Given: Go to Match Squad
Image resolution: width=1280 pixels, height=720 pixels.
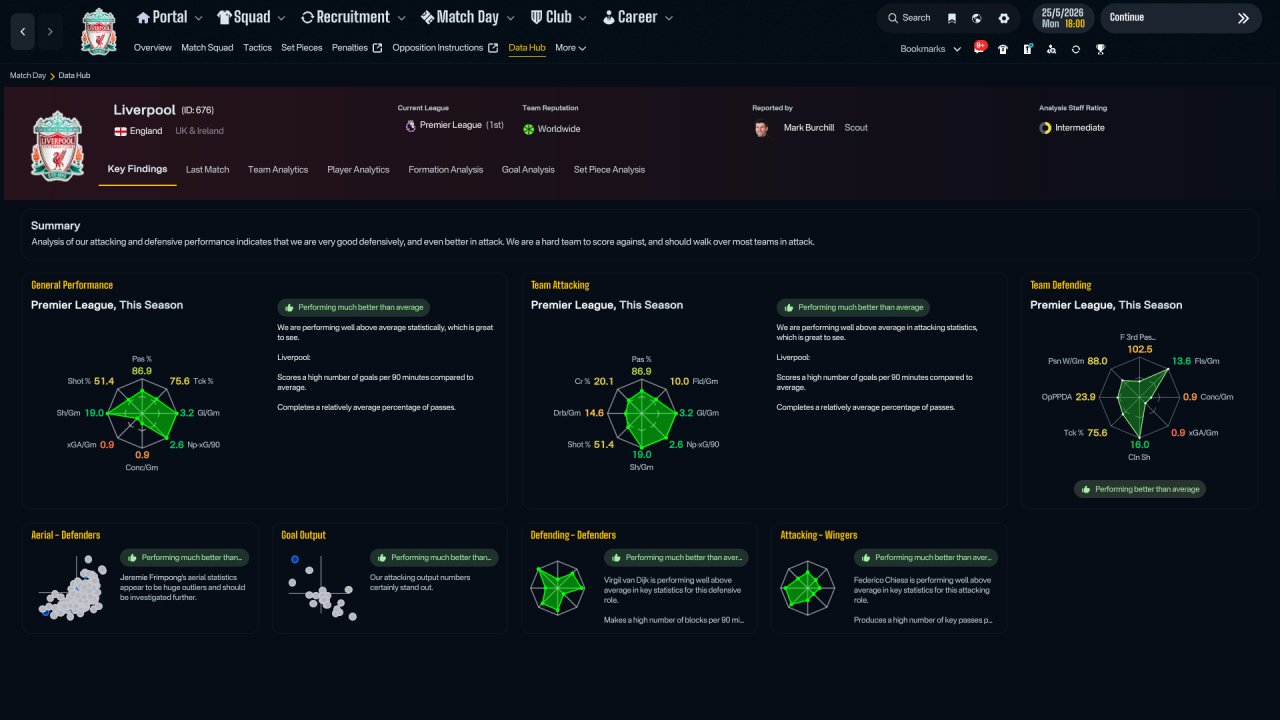Looking at the screenshot, I should [x=207, y=48].
